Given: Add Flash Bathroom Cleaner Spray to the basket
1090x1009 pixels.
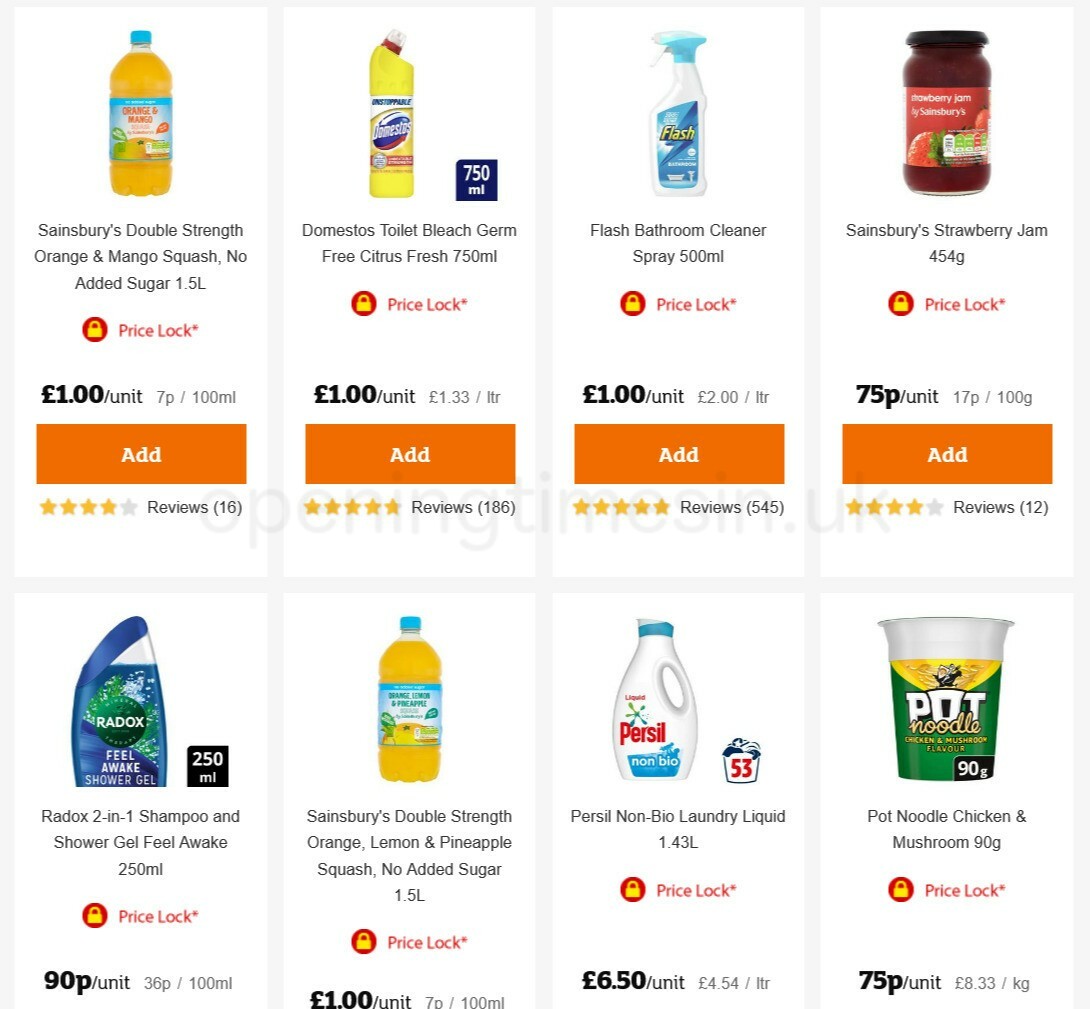Looking at the screenshot, I should (x=678, y=454).
